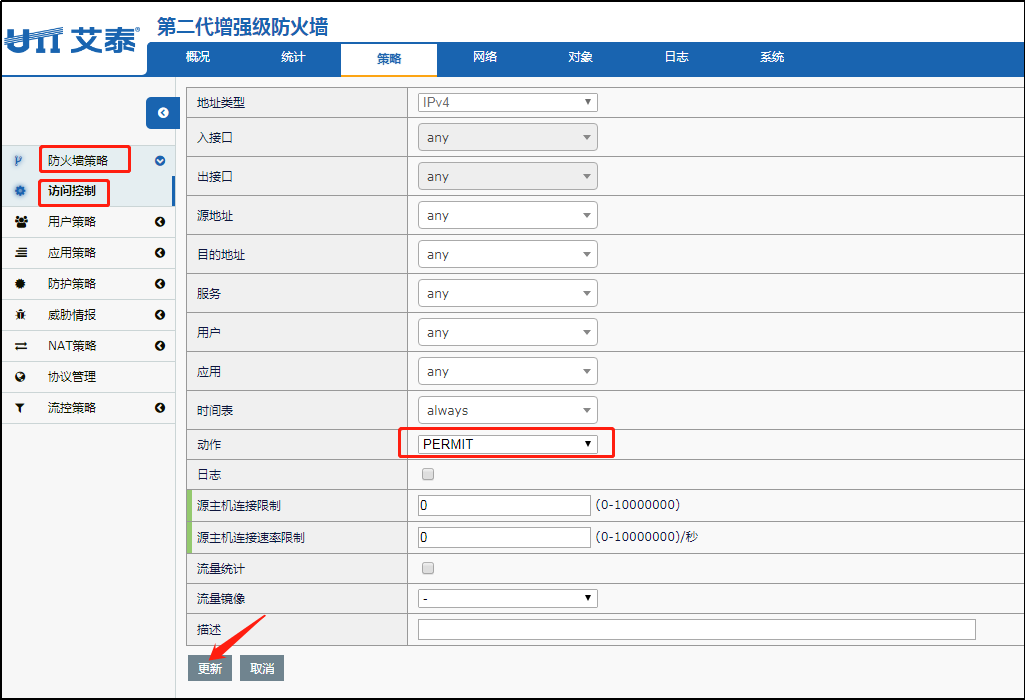Open 应用策略 in the sidebar
The width and height of the screenshot is (1025, 700).
tap(72, 252)
